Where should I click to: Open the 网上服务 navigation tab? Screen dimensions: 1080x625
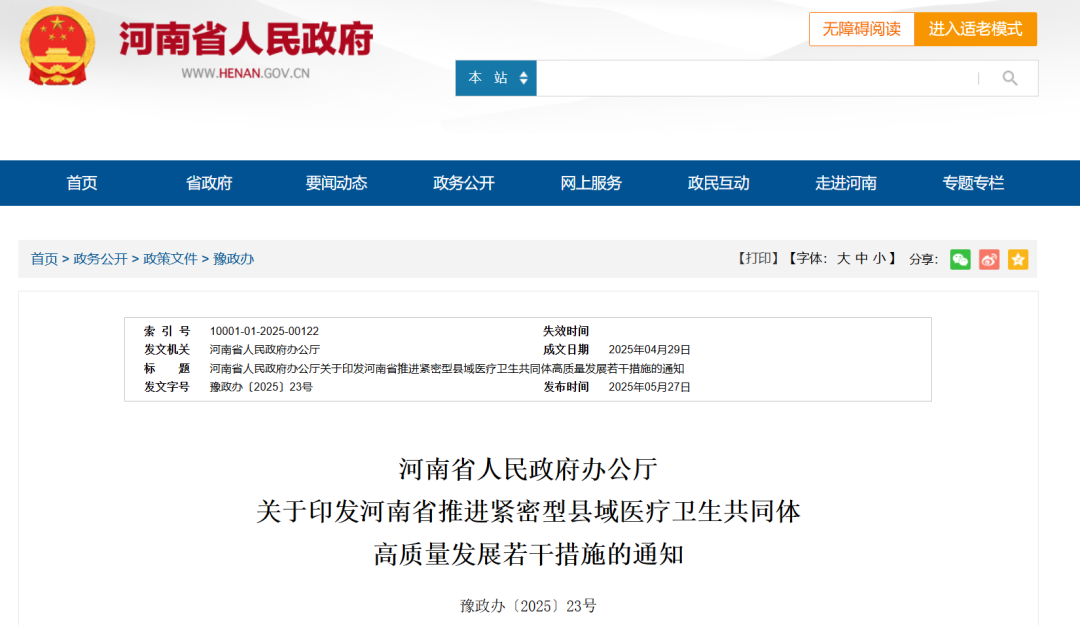point(591,183)
